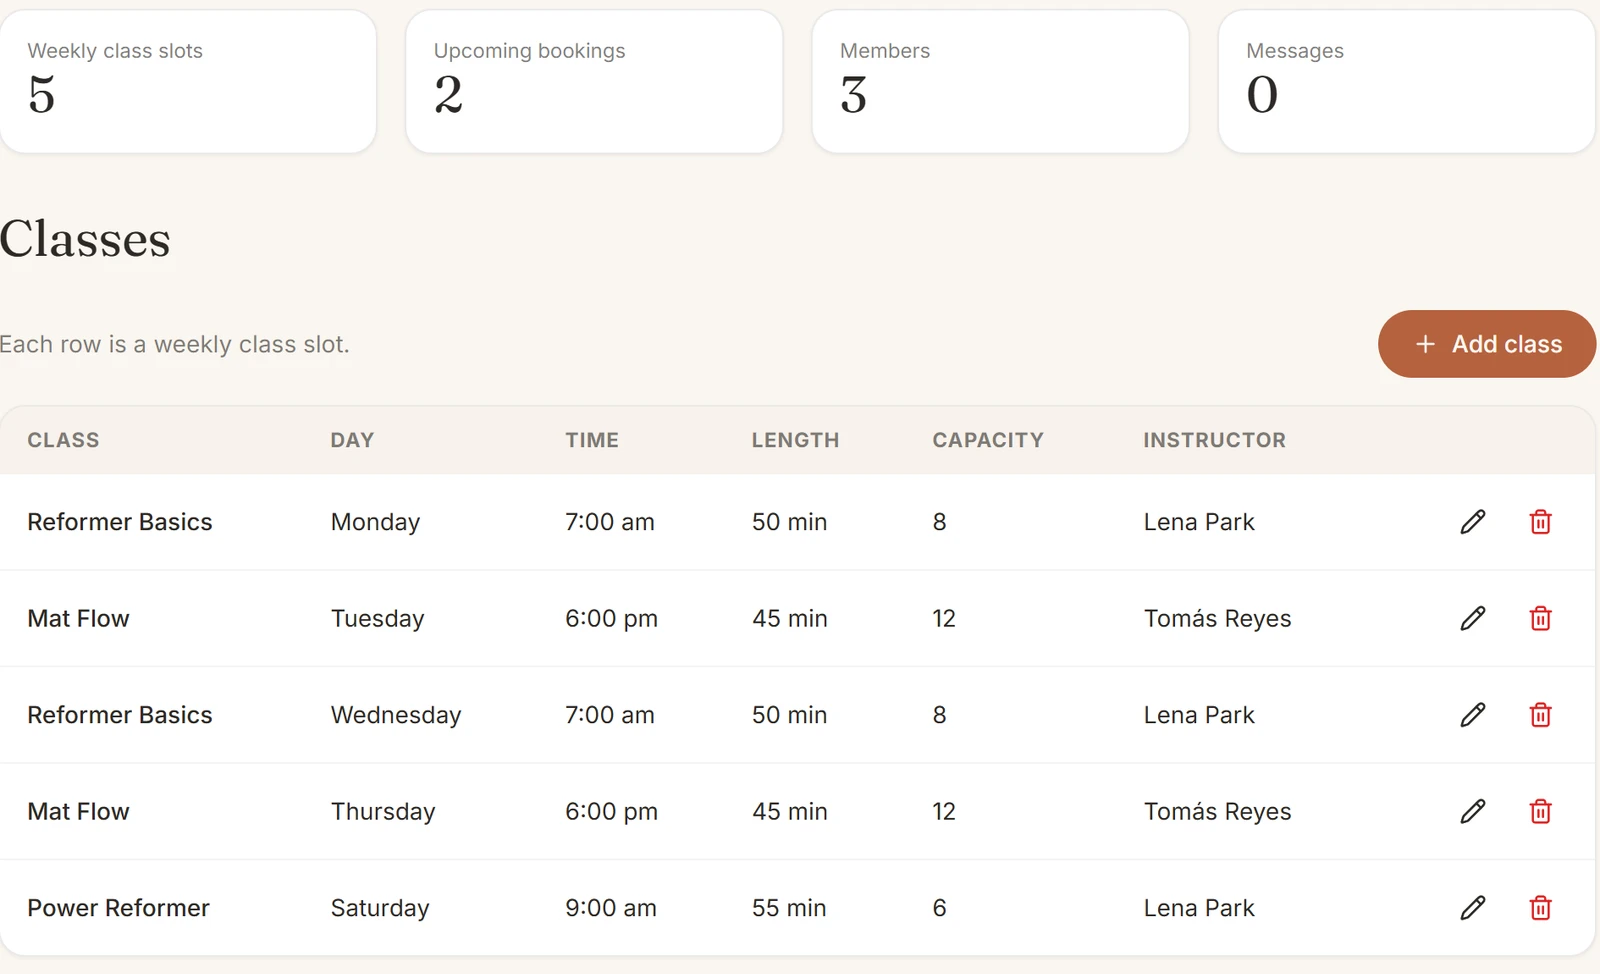
Task: Edit the Wednesday Reformer Basics class
Action: [1472, 715]
